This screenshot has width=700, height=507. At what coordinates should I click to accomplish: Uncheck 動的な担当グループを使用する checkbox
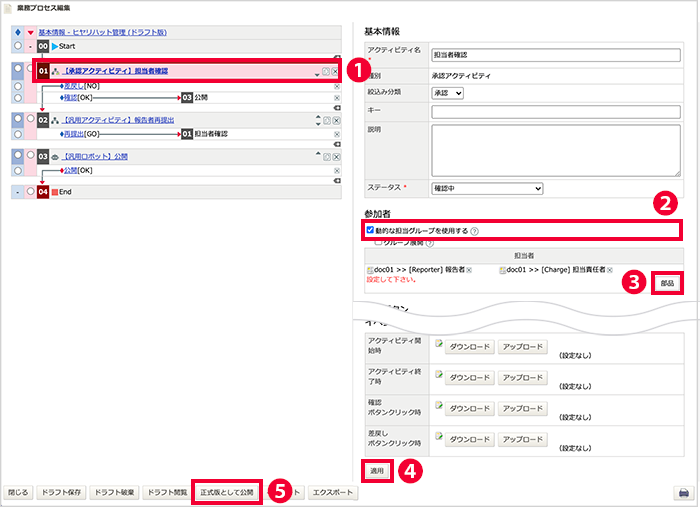[x=370, y=230]
